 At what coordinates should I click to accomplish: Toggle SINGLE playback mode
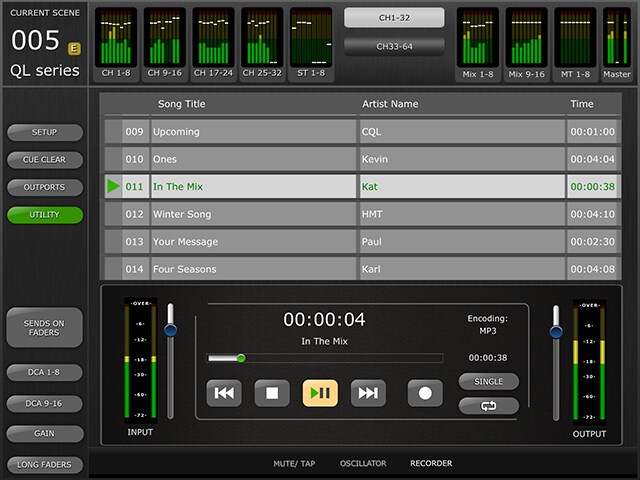(x=489, y=381)
